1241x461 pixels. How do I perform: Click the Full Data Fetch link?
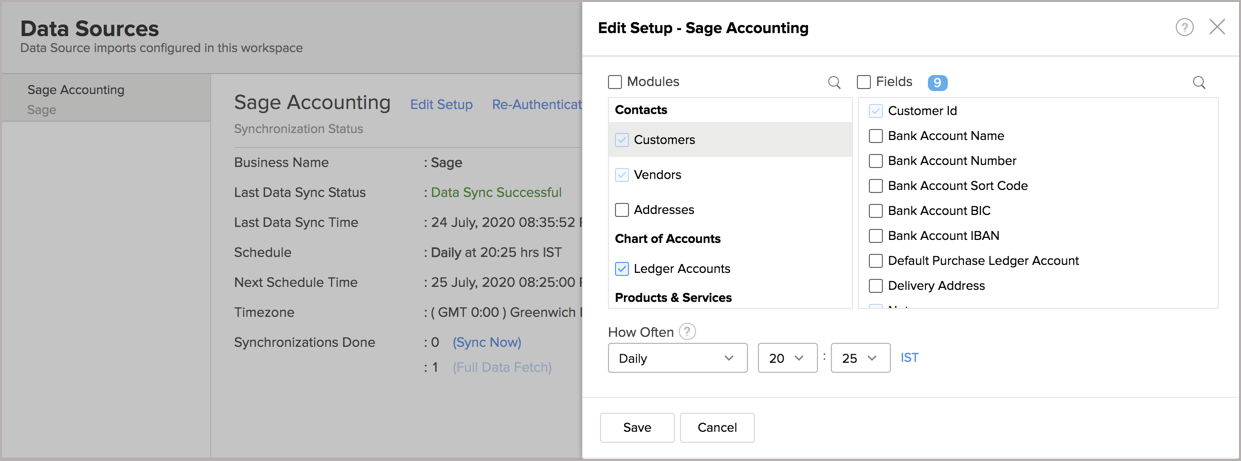502,367
